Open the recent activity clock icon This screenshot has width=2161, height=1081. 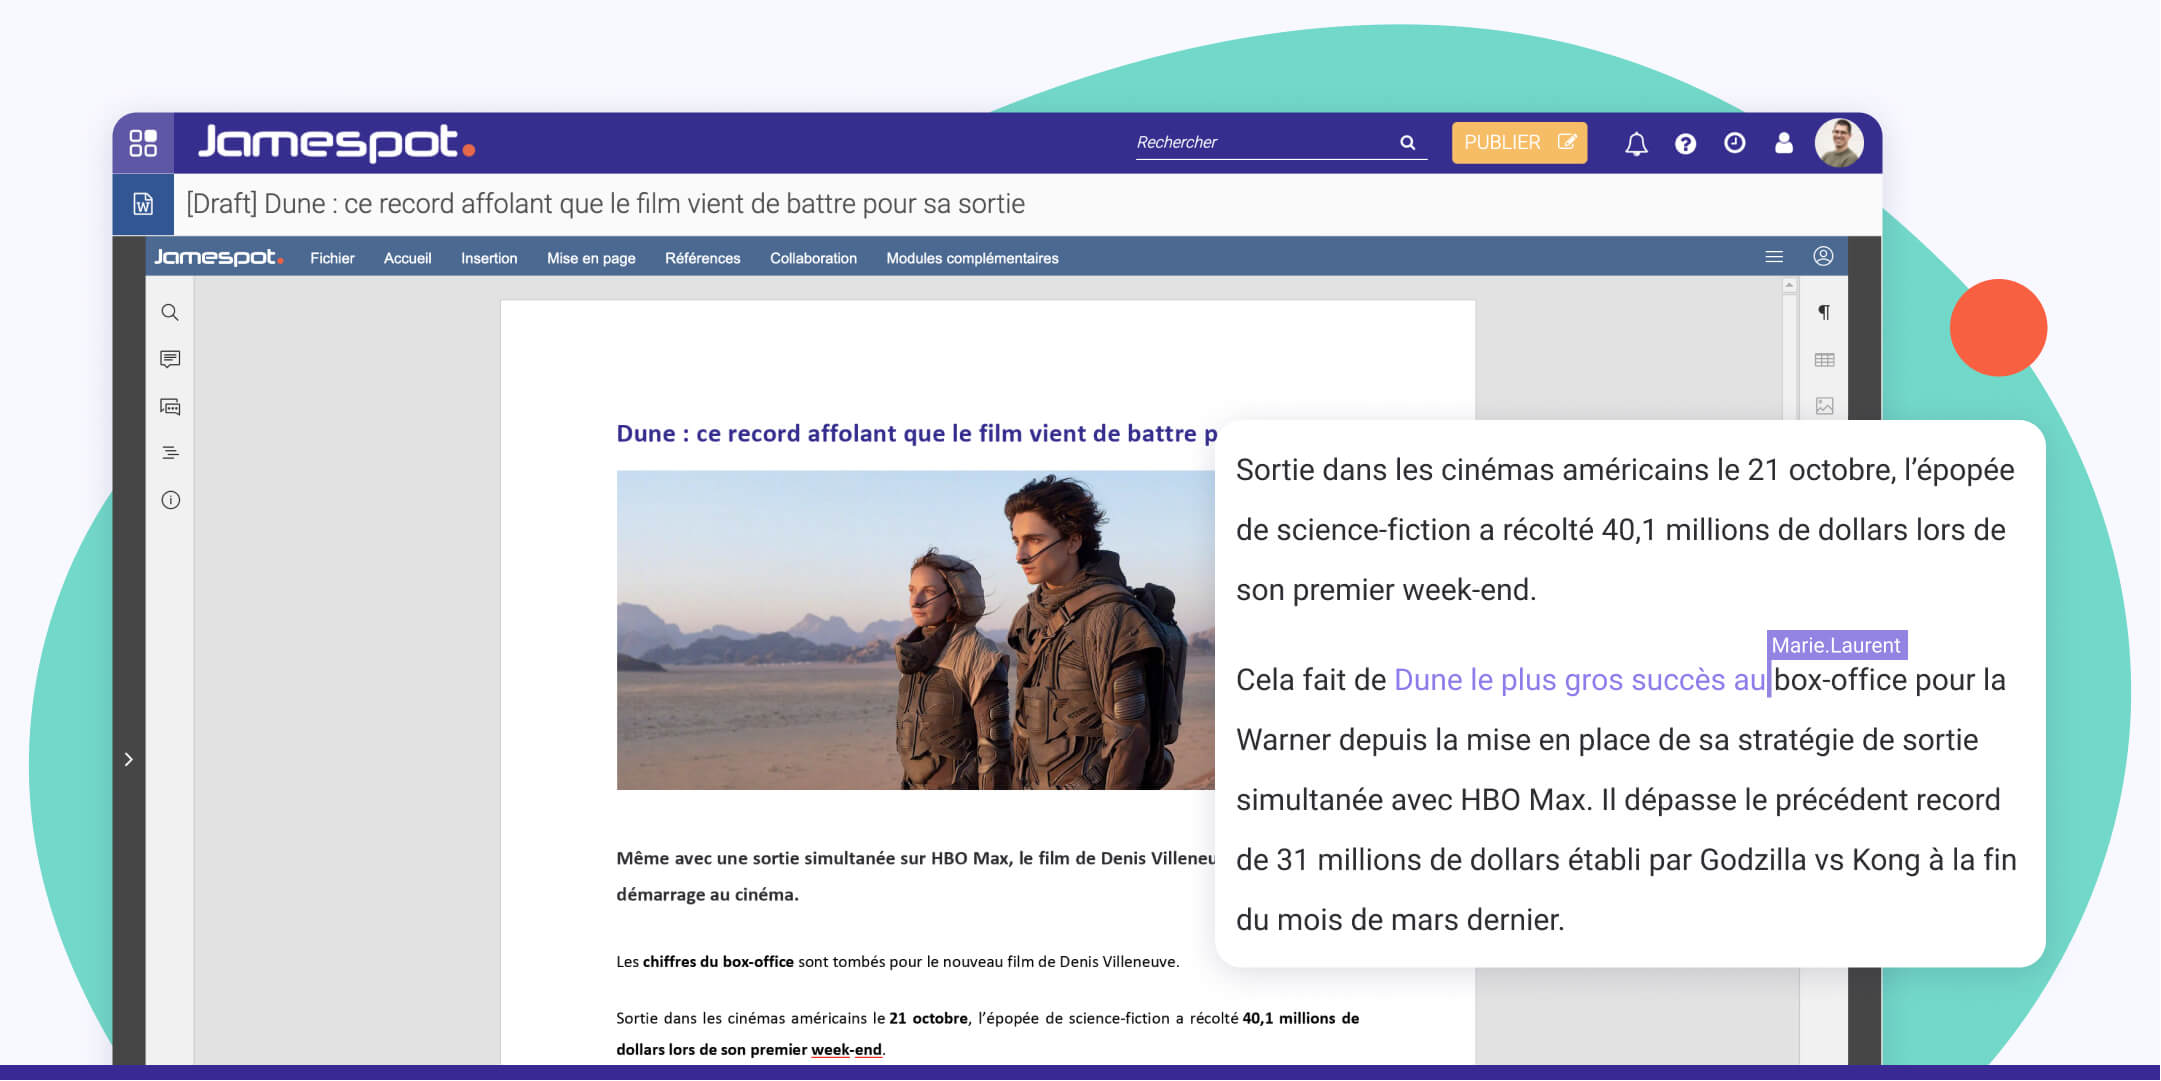tap(1734, 143)
